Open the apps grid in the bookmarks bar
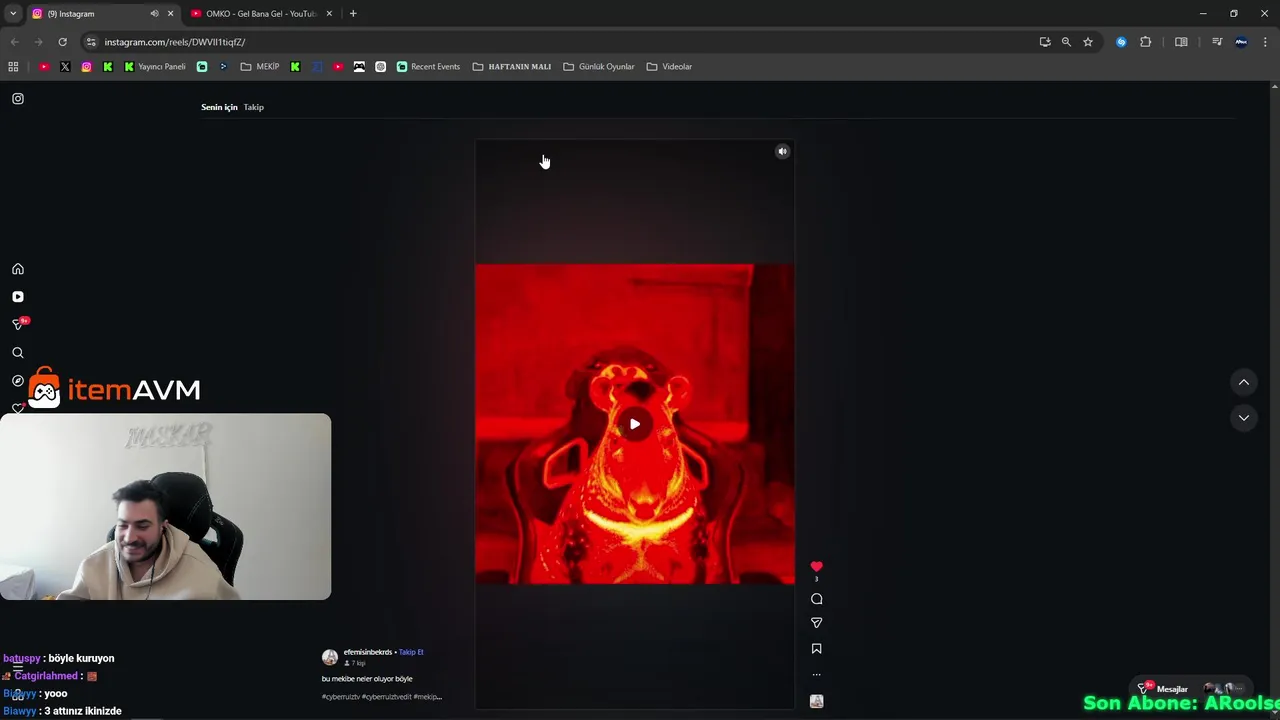Viewport: 1280px width, 720px height. coord(13,67)
